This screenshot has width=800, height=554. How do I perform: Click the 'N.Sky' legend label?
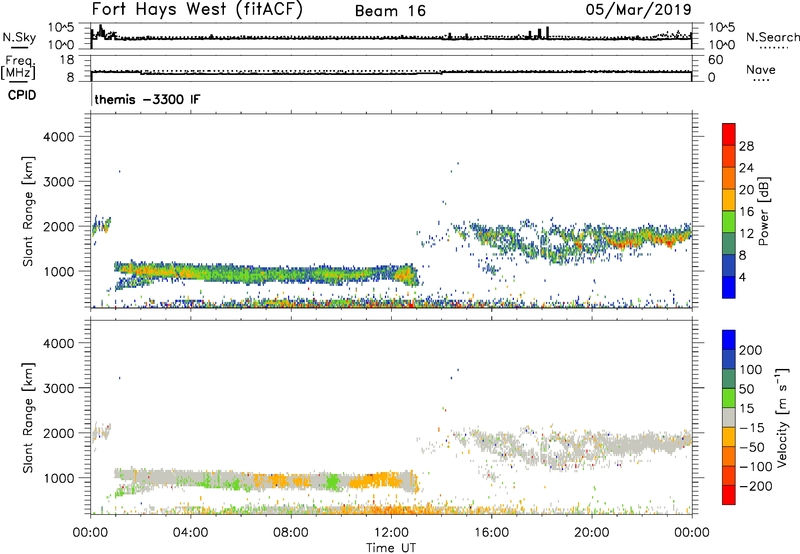[19, 37]
